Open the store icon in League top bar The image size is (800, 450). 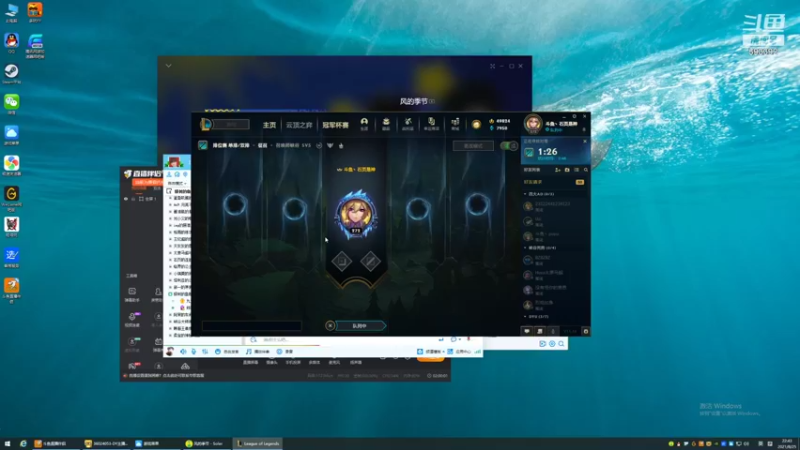(x=455, y=124)
